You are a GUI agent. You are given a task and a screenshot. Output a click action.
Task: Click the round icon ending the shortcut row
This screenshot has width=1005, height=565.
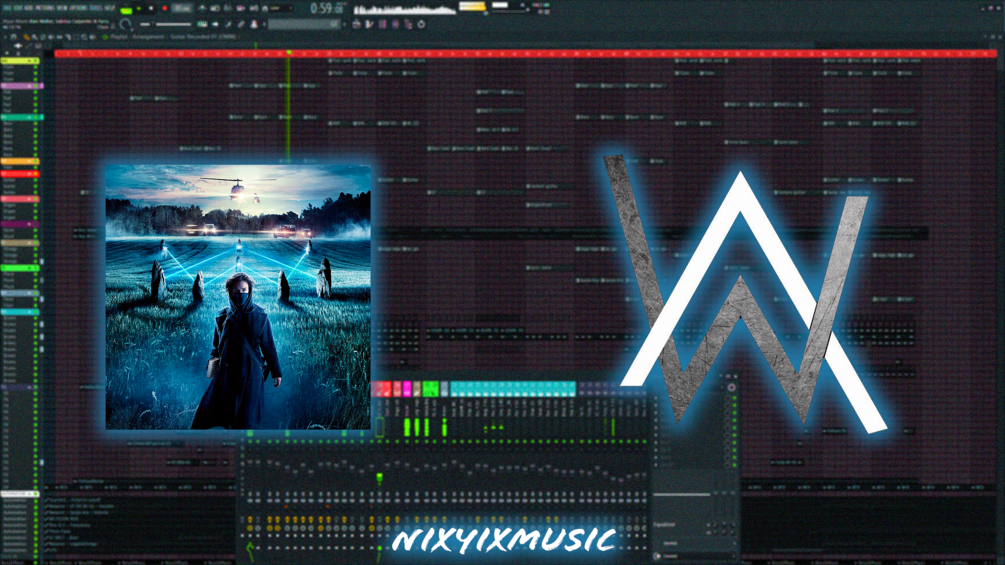coord(421,24)
